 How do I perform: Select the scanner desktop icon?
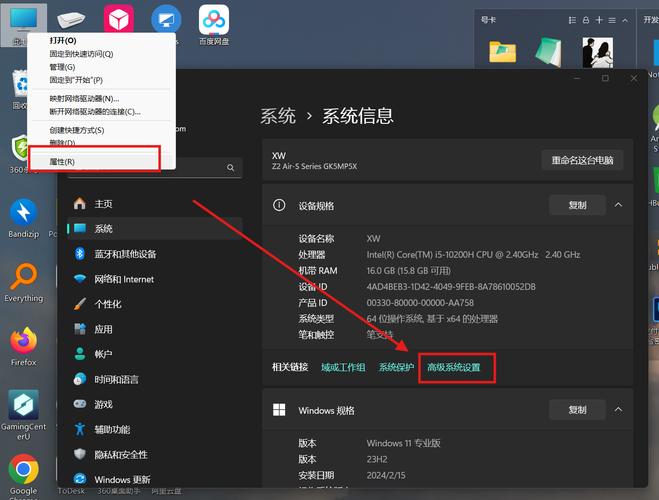click(71, 19)
